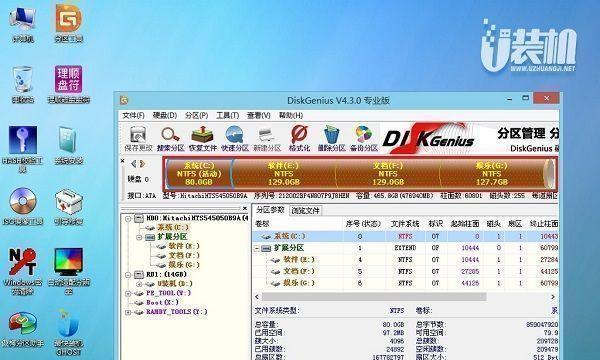The image size is (600, 360).
Task: Click the 起始柱面 column header
Action: click(x=465, y=224)
